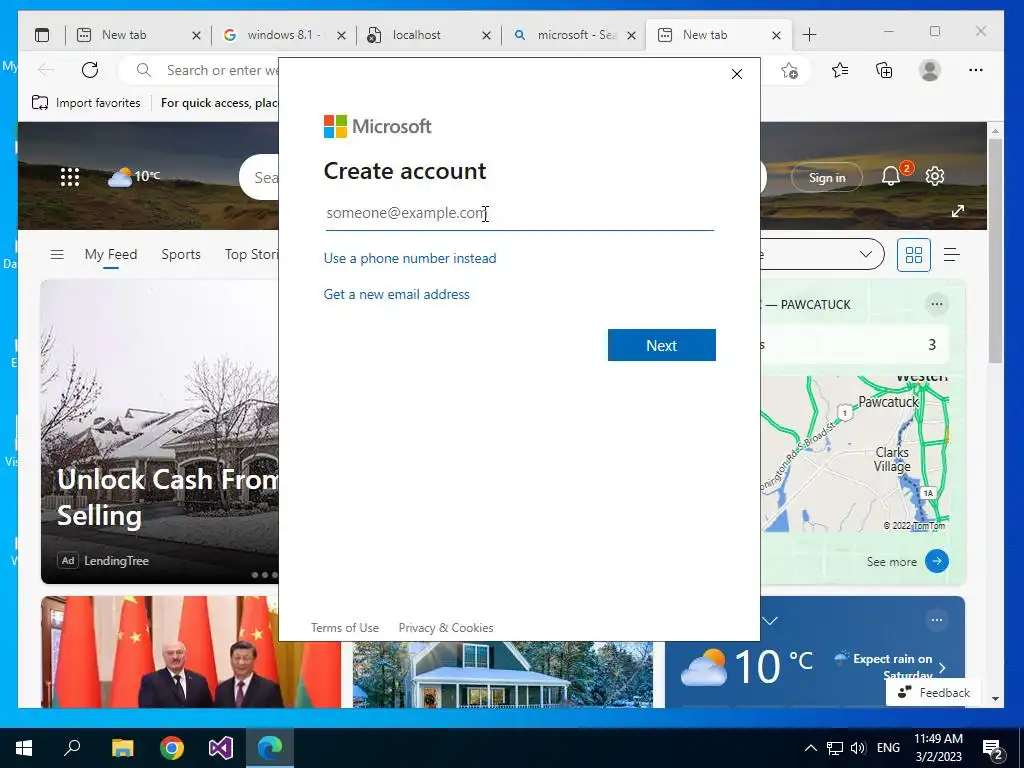Select the My Feed tab
The height and width of the screenshot is (768, 1024).
(111, 254)
